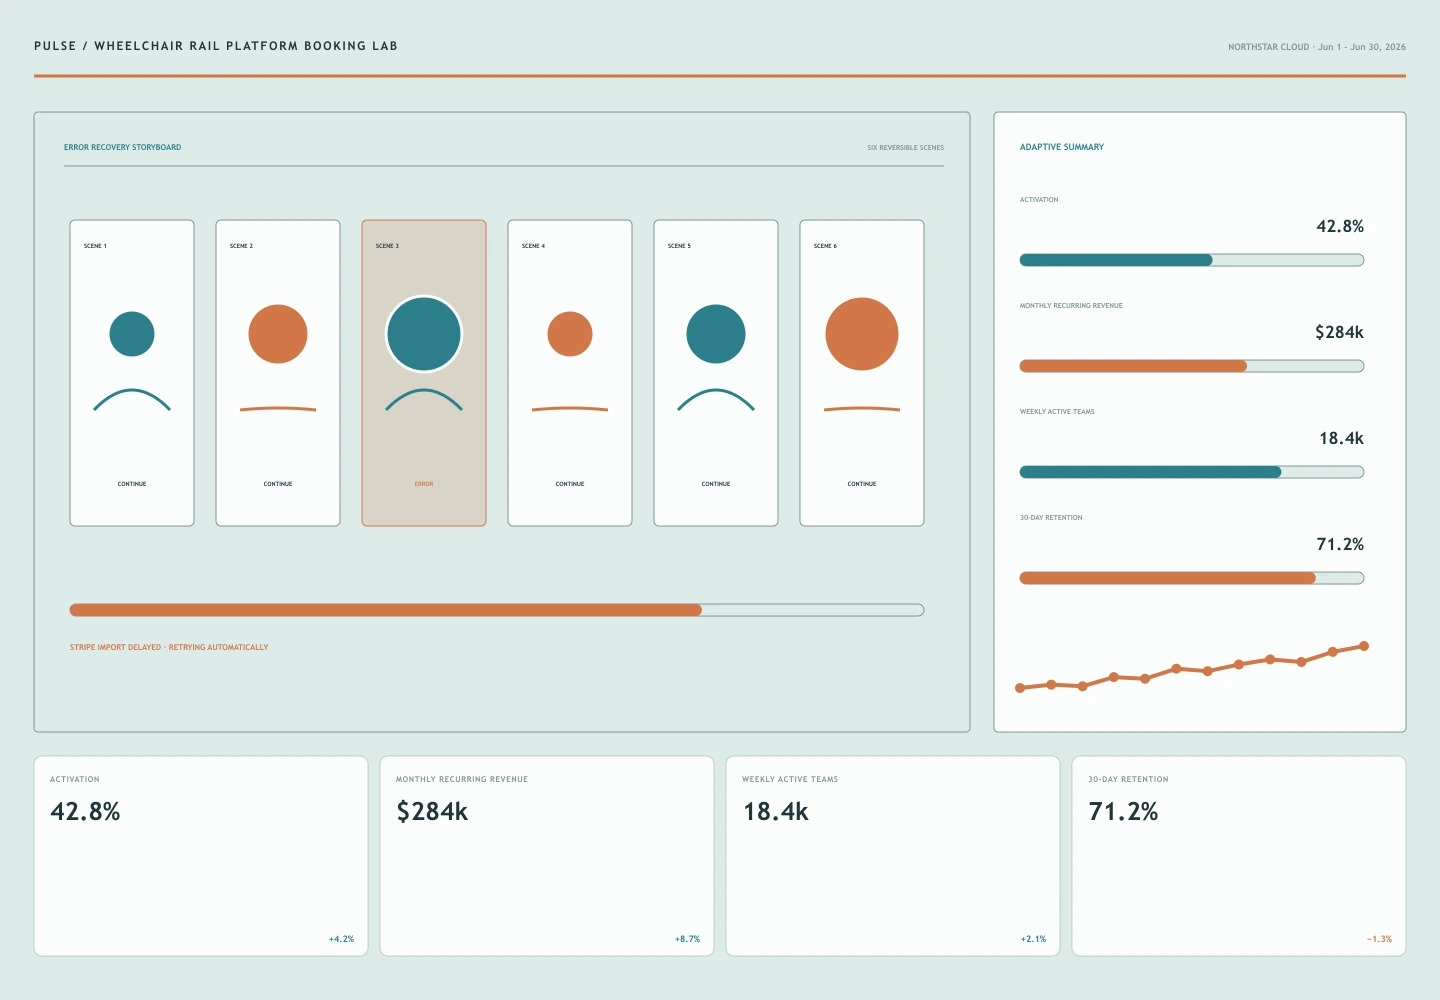Click the large 42.8% value in the bottom Activation card

[85, 811]
